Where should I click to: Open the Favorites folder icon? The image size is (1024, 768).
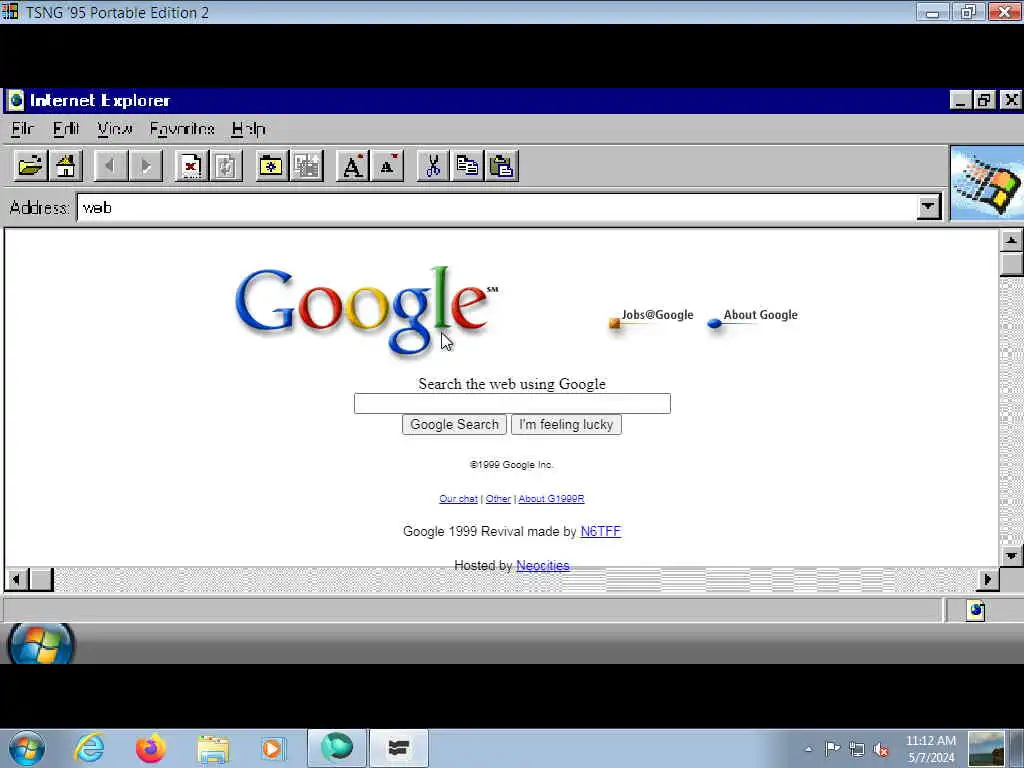[272, 166]
